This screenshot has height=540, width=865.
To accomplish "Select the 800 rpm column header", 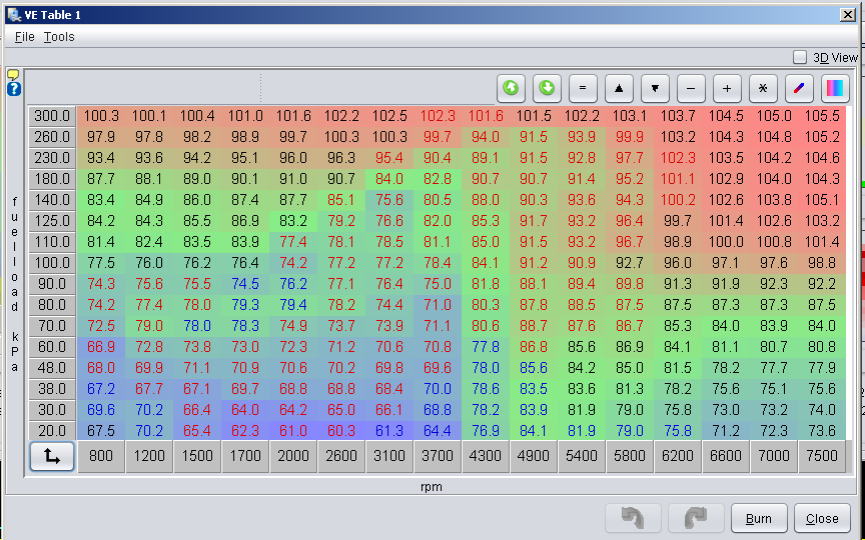I will pos(101,458).
